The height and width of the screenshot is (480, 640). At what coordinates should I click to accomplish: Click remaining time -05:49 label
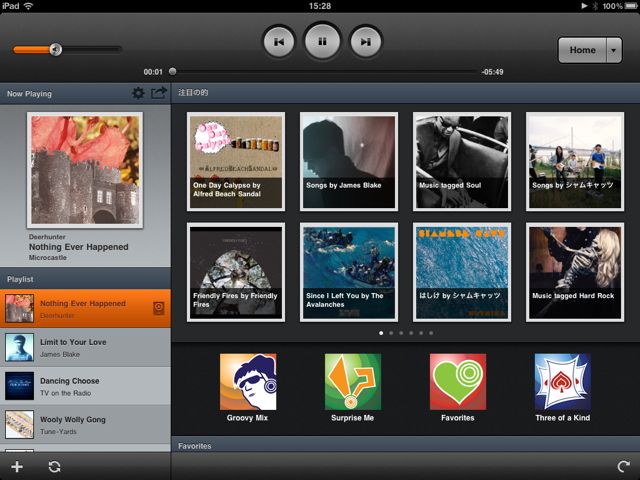tap(492, 72)
